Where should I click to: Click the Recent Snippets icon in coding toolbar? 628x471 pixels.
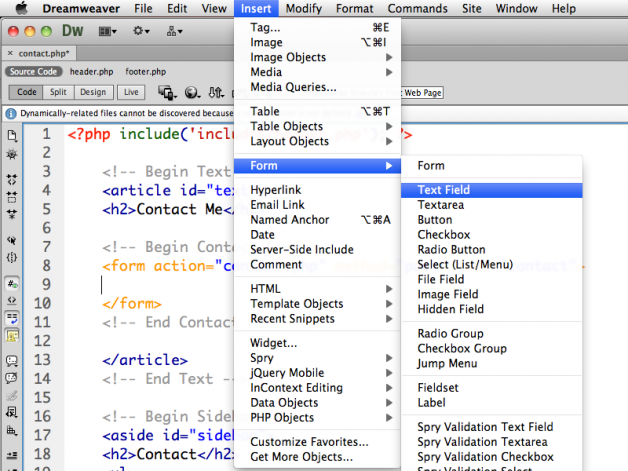coord(12,412)
